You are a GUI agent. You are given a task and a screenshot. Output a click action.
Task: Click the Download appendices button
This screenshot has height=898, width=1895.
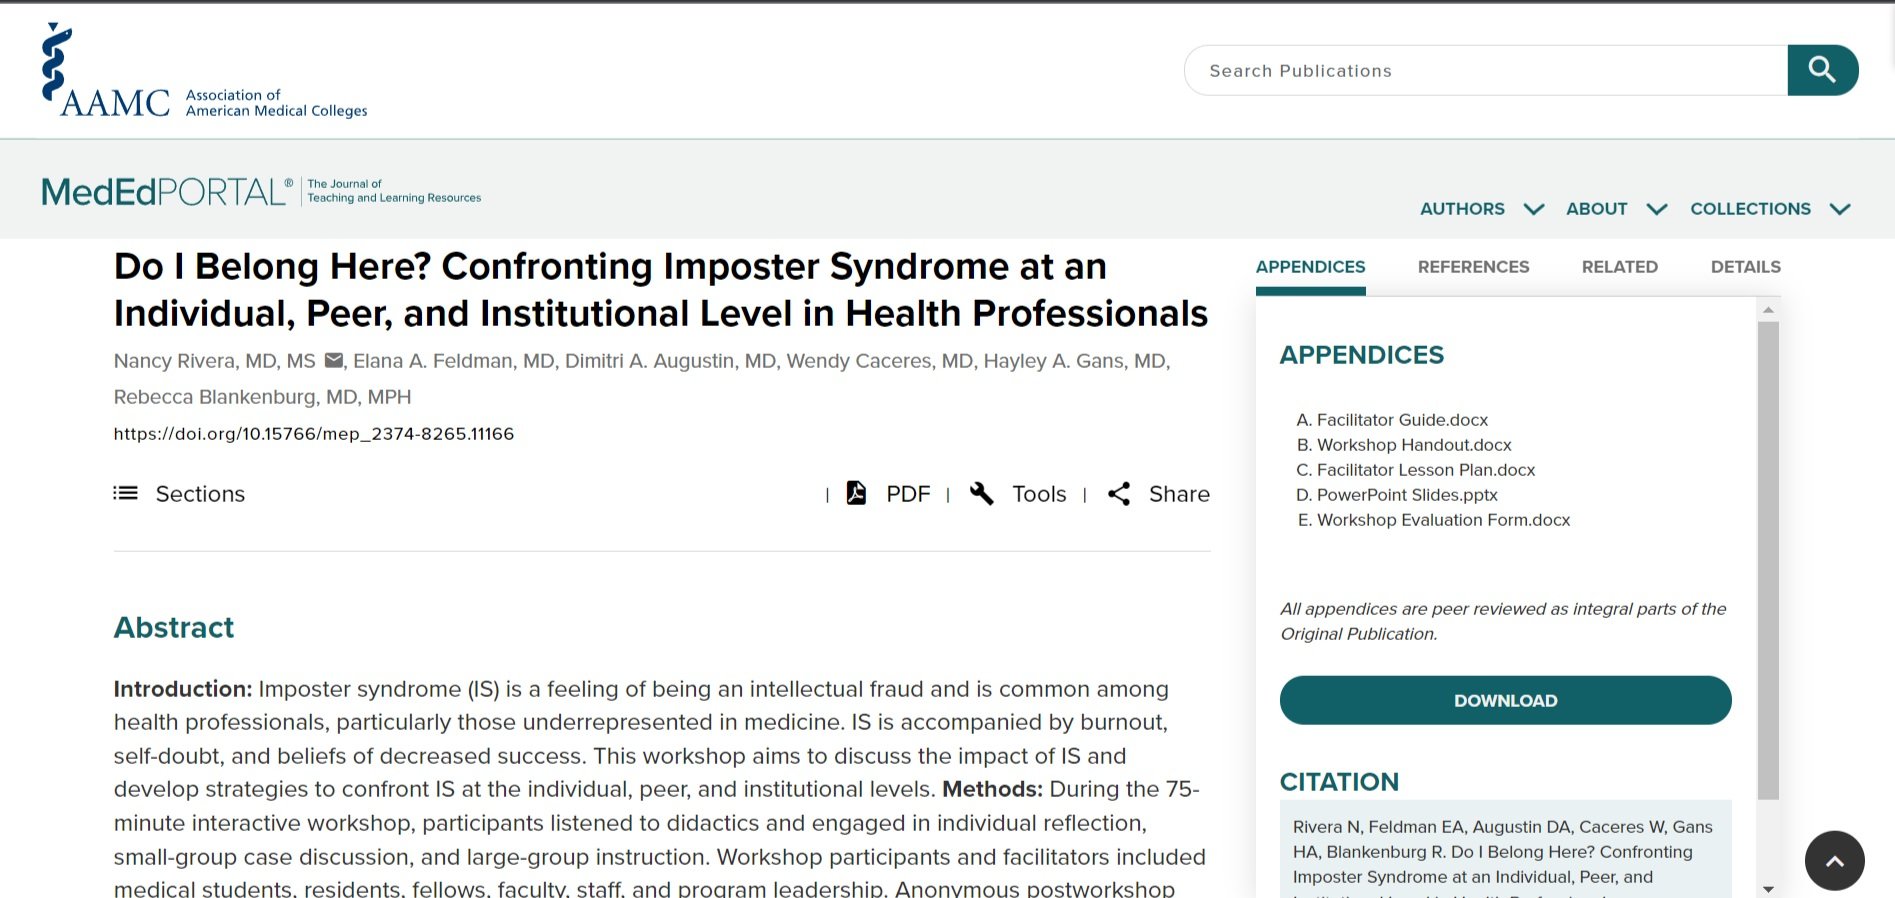click(1505, 700)
